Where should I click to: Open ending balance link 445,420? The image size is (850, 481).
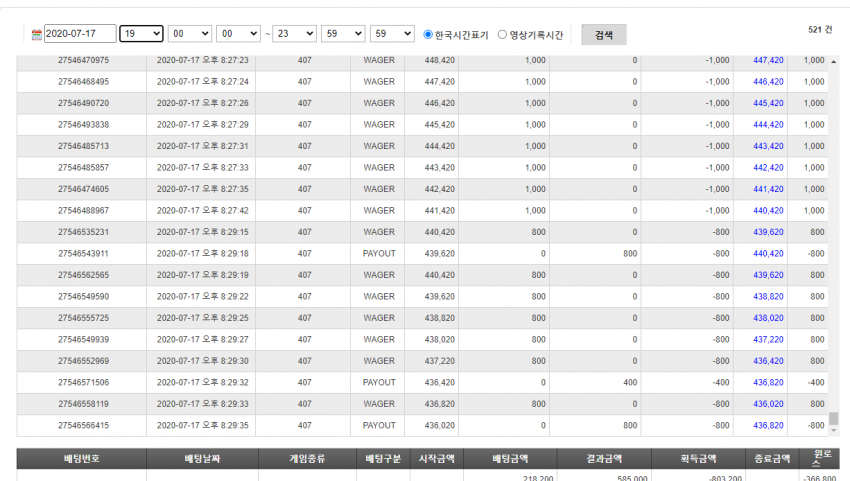(x=768, y=103)
